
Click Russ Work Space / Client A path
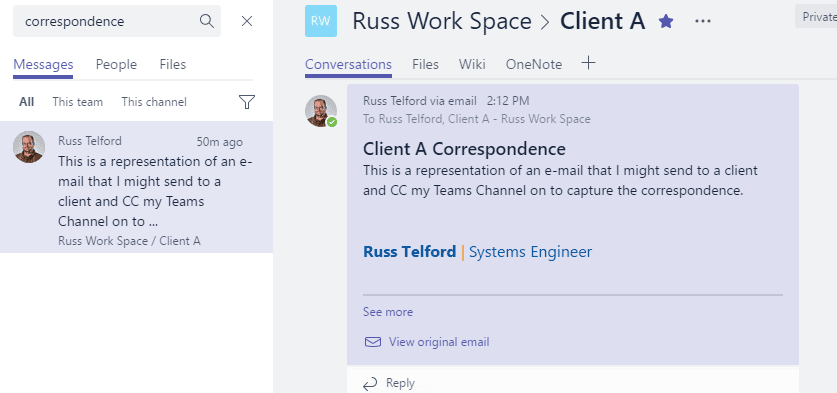coord(129,241)
